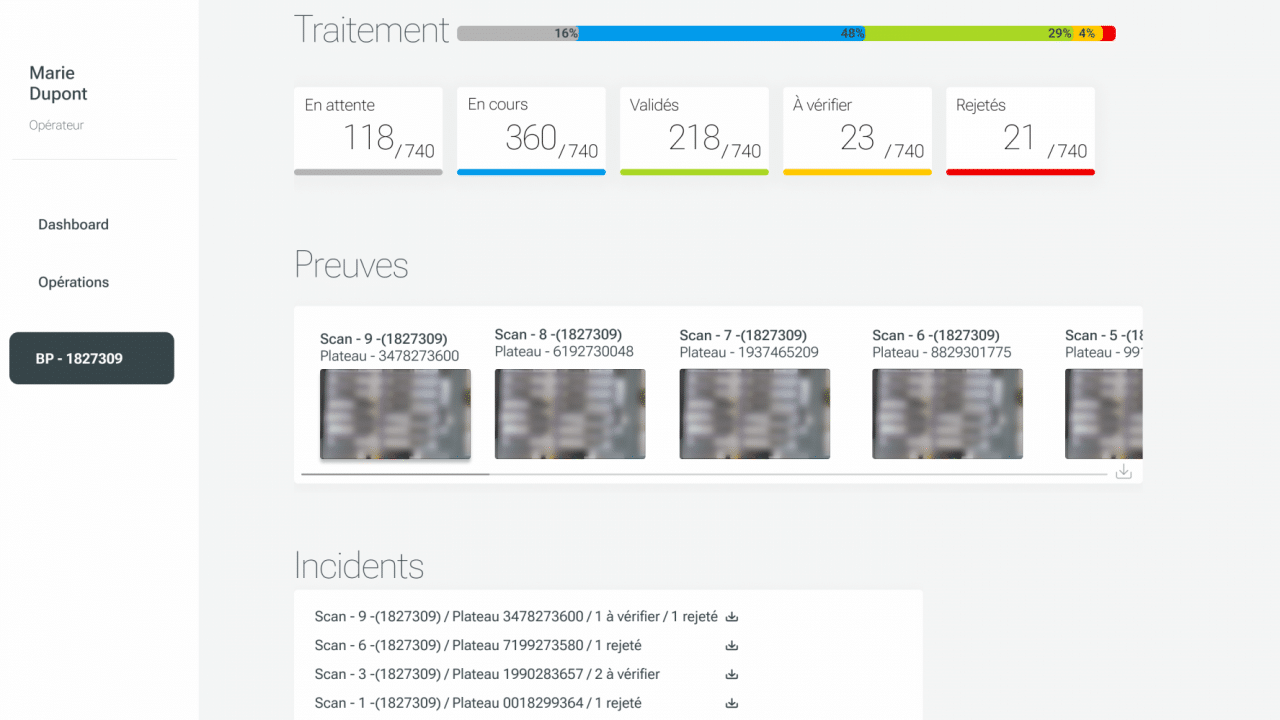Click the green 29% progress bar segment
The height and width of the screenshot is (720, 1280).
(965, 33)
